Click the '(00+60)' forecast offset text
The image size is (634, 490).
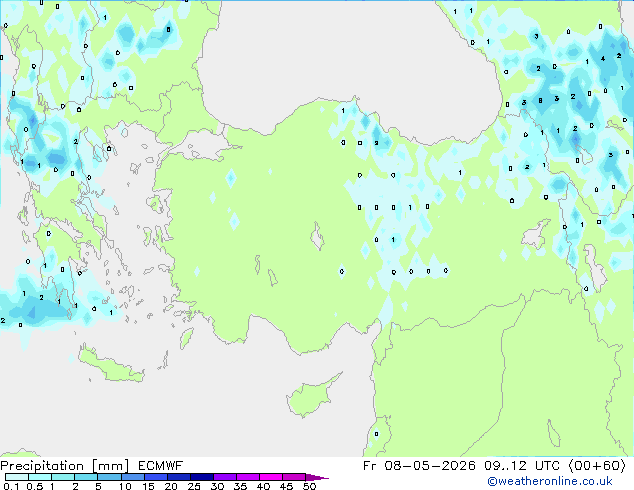pos(597,466)
